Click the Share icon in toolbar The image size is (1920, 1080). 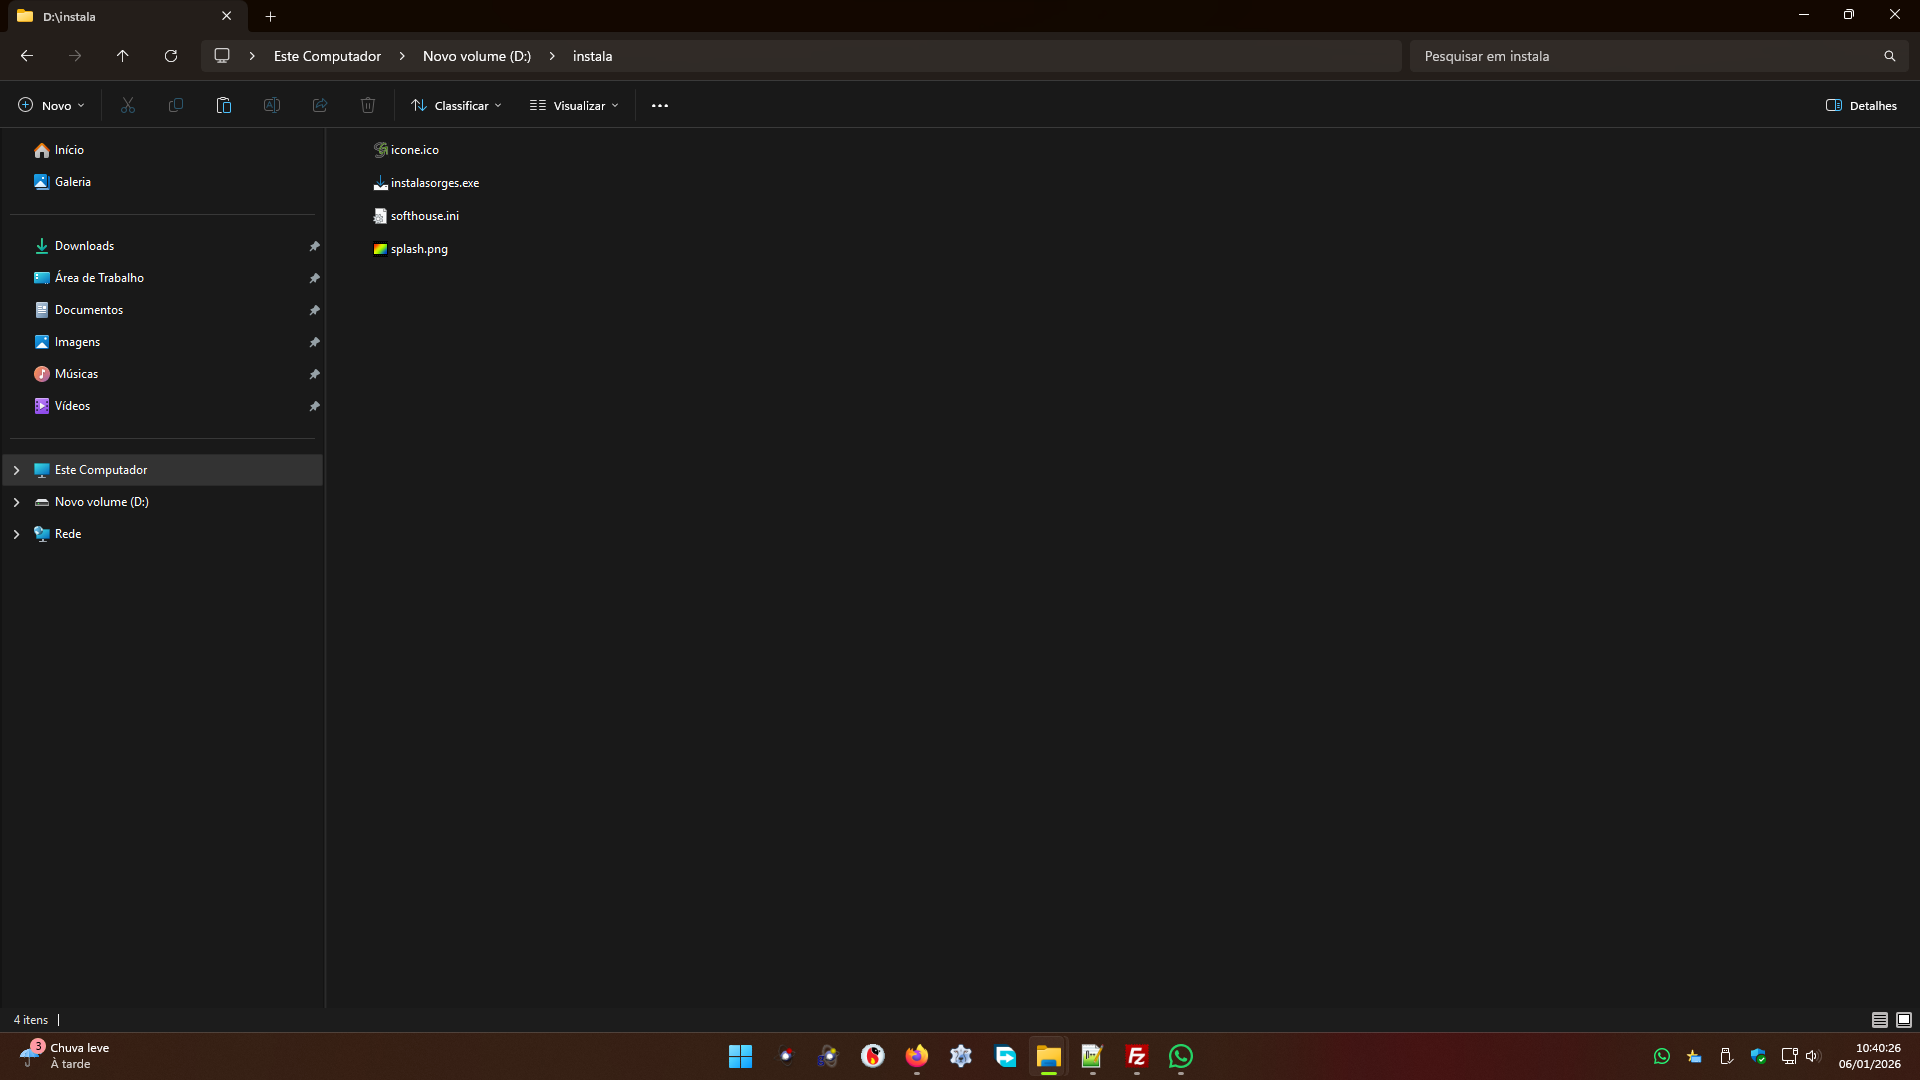320,105
